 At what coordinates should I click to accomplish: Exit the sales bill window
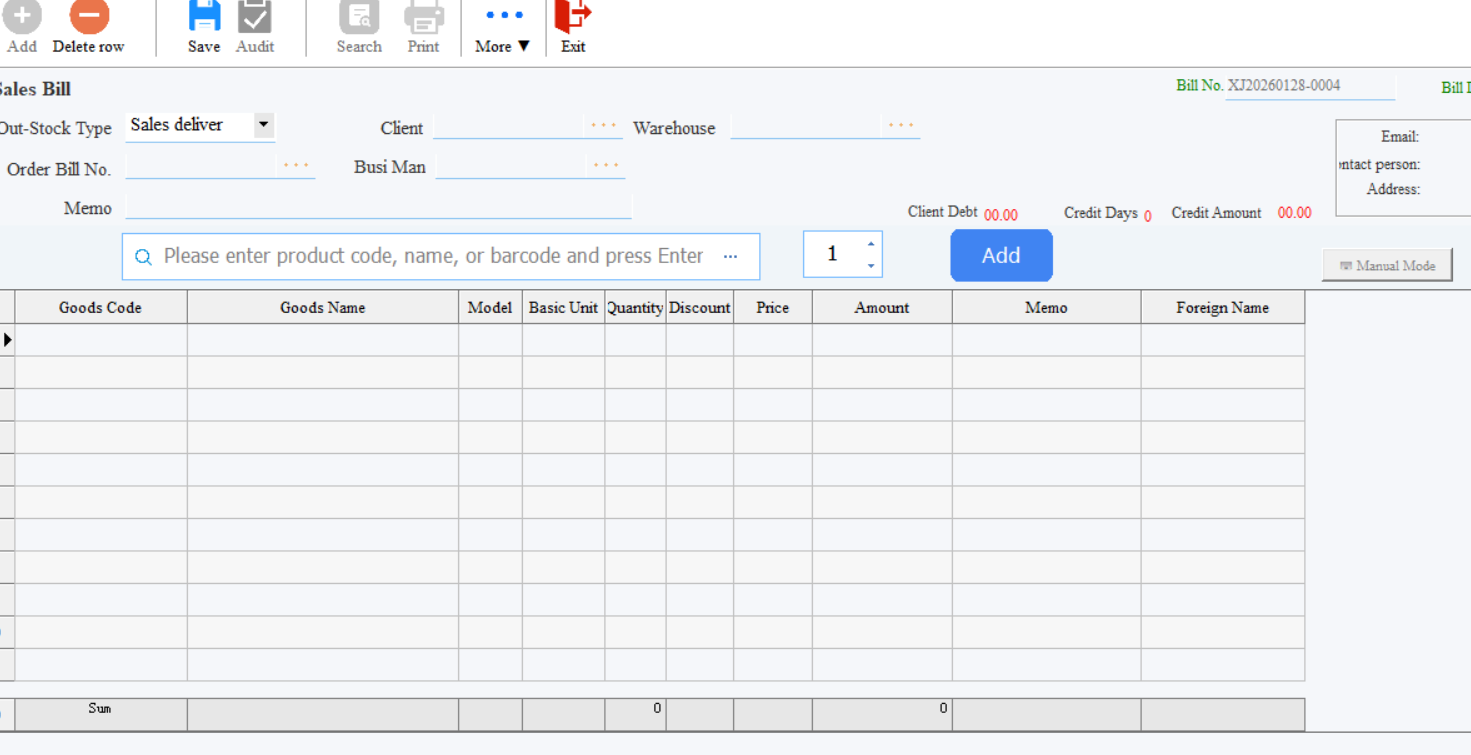coord(573,17)
